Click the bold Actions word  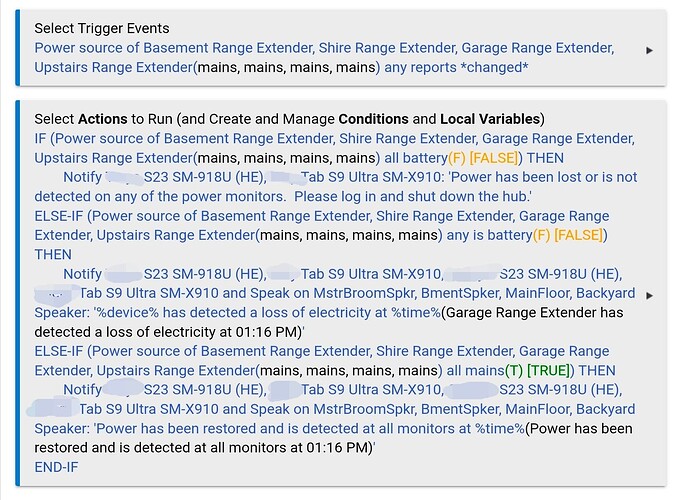102,119
